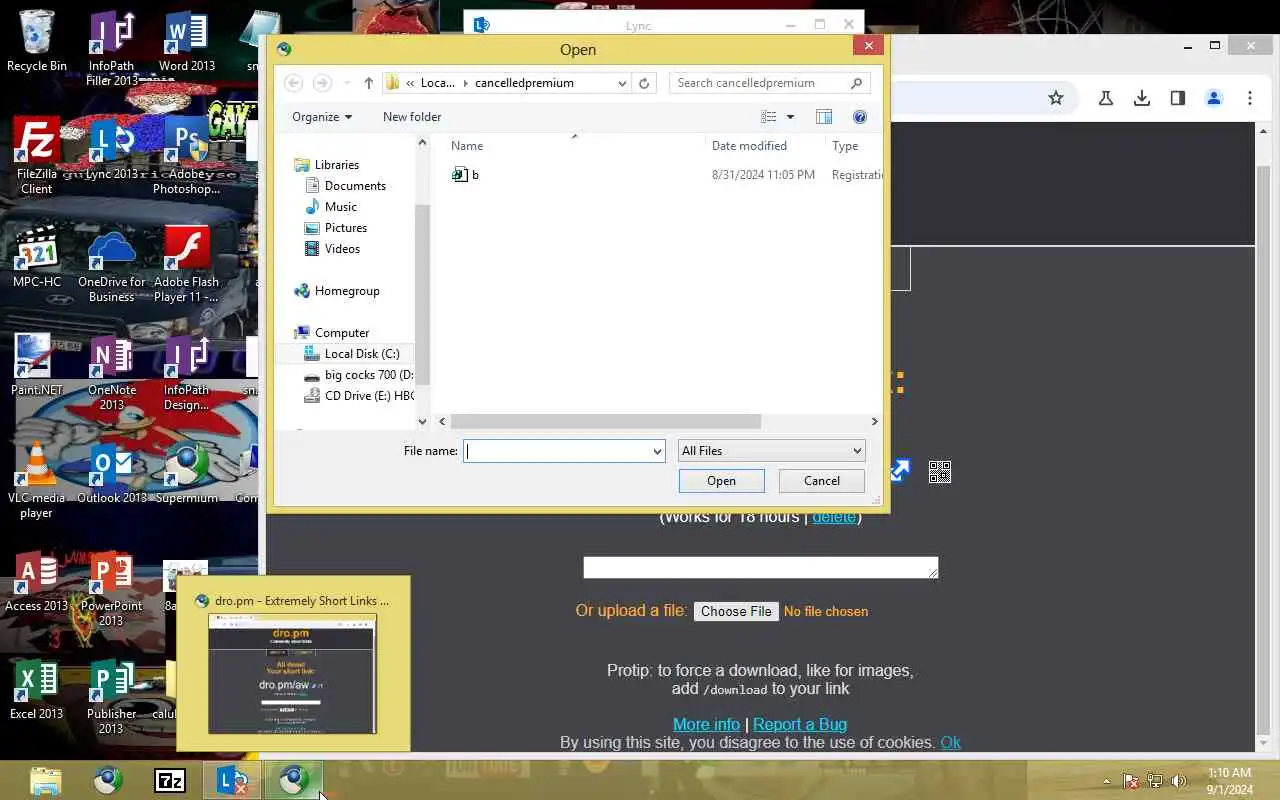The image size is (1280, 800).
Task: Open browser downloads icon
Action: 1142,98
